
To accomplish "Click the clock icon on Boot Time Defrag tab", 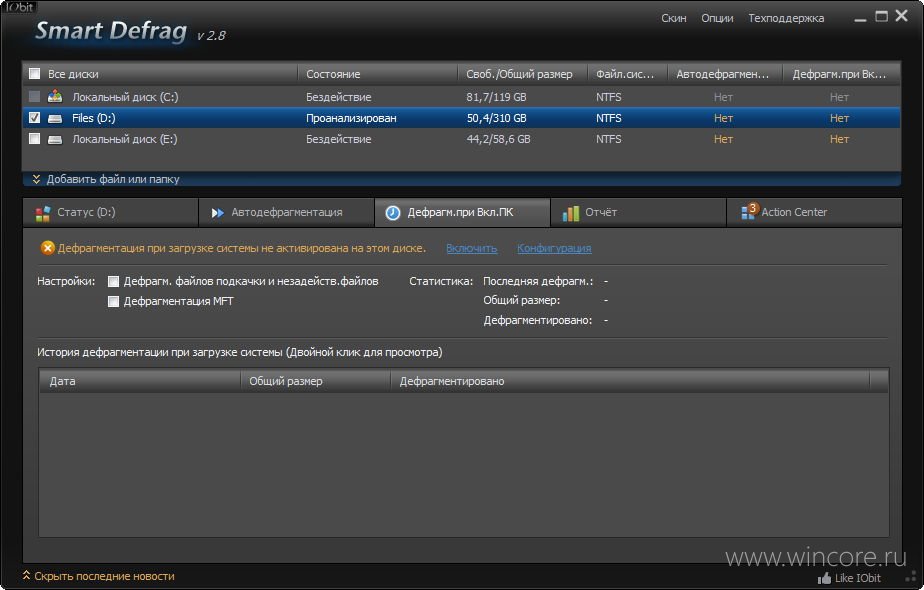I will 392,213.
